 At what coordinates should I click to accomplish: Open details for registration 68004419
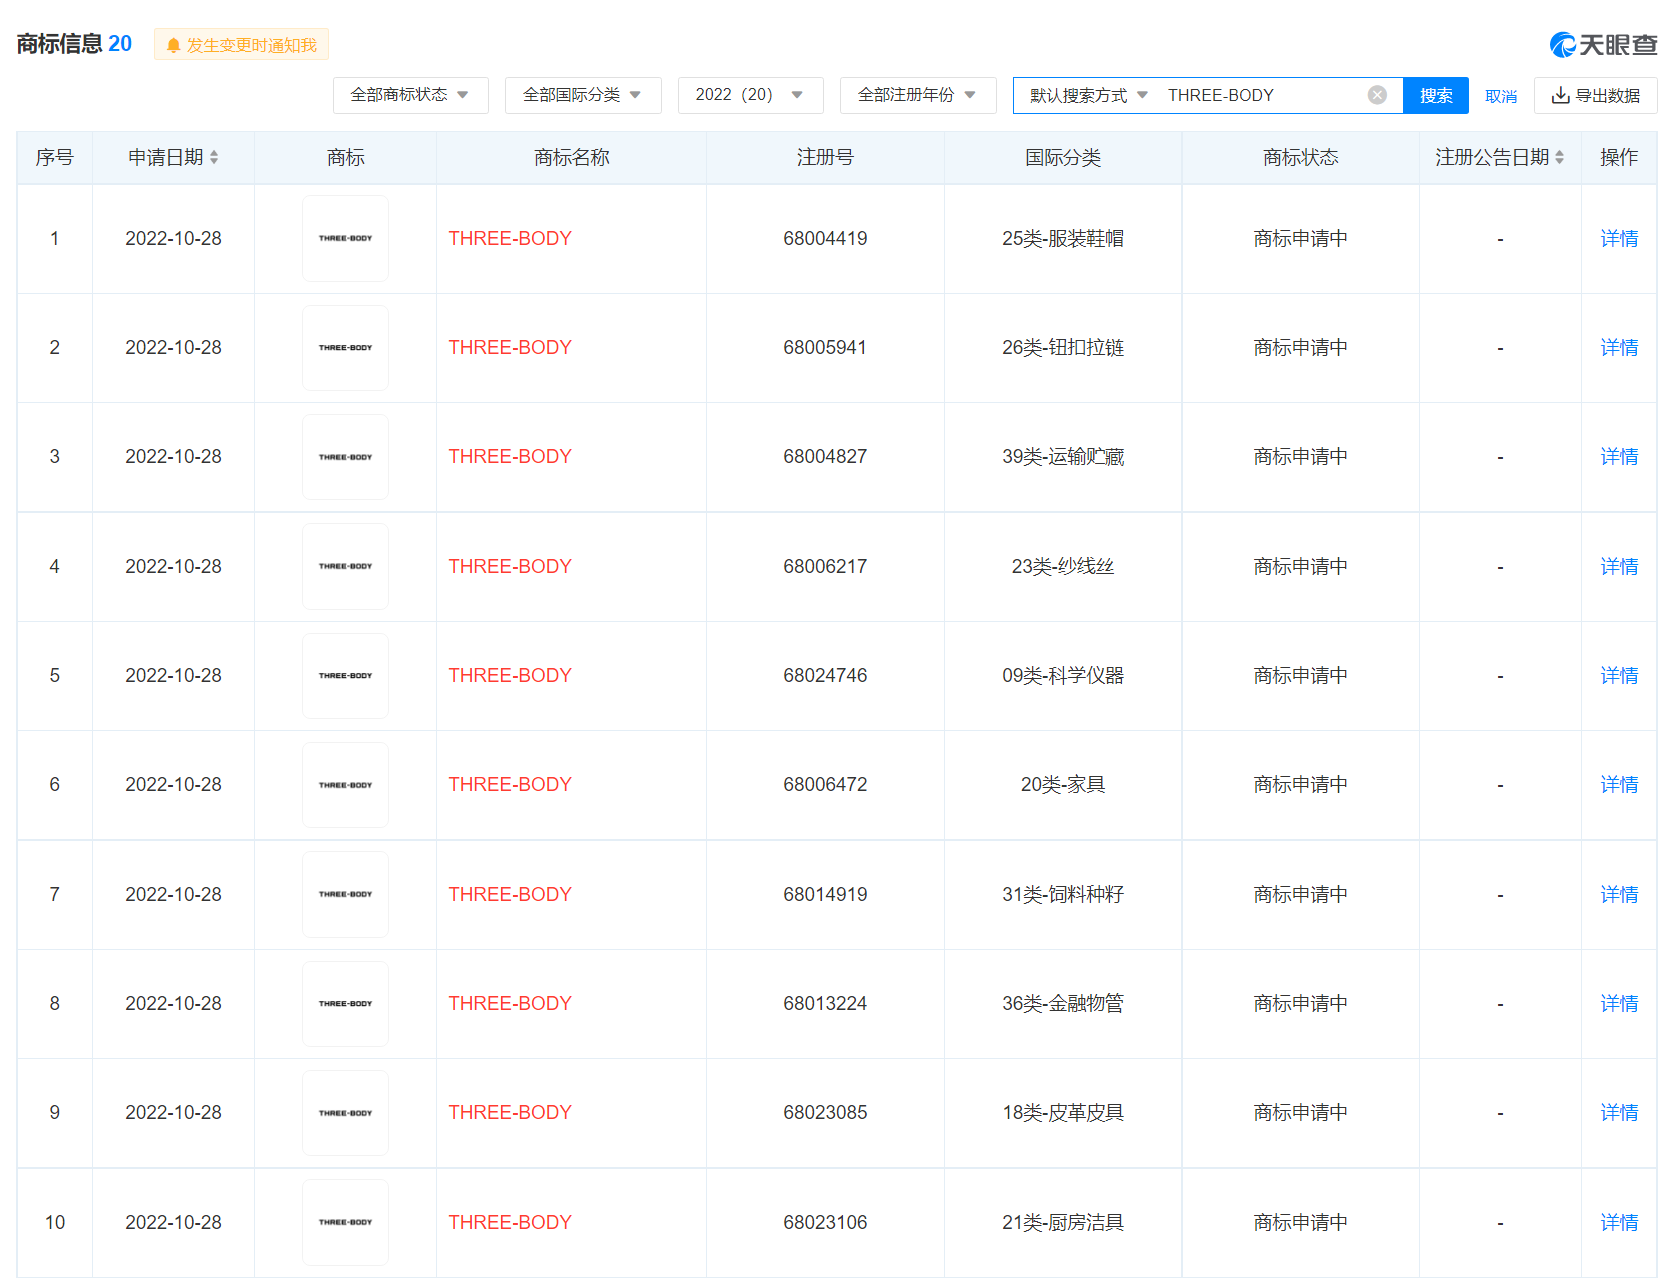pyautogui.click(x=1618, y=239)
